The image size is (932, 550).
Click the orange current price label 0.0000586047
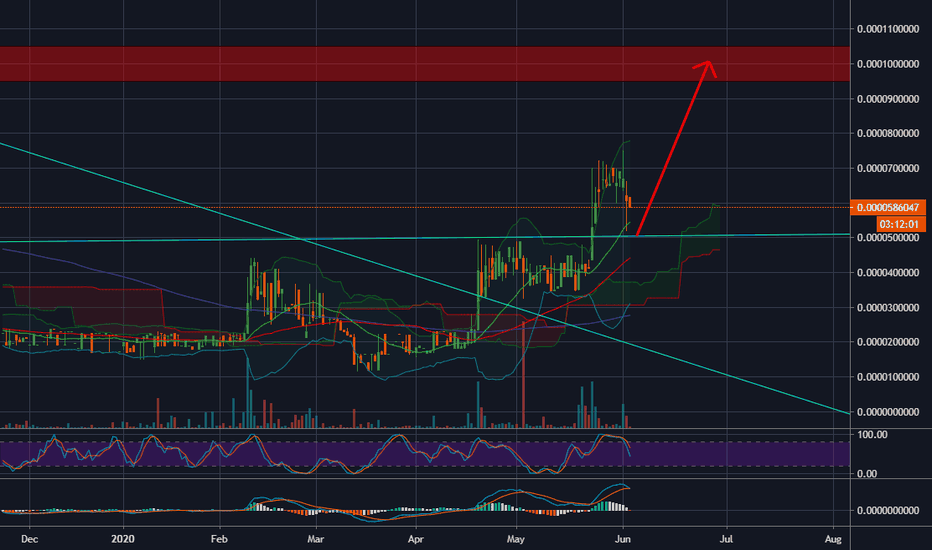(x=888, y=208)
